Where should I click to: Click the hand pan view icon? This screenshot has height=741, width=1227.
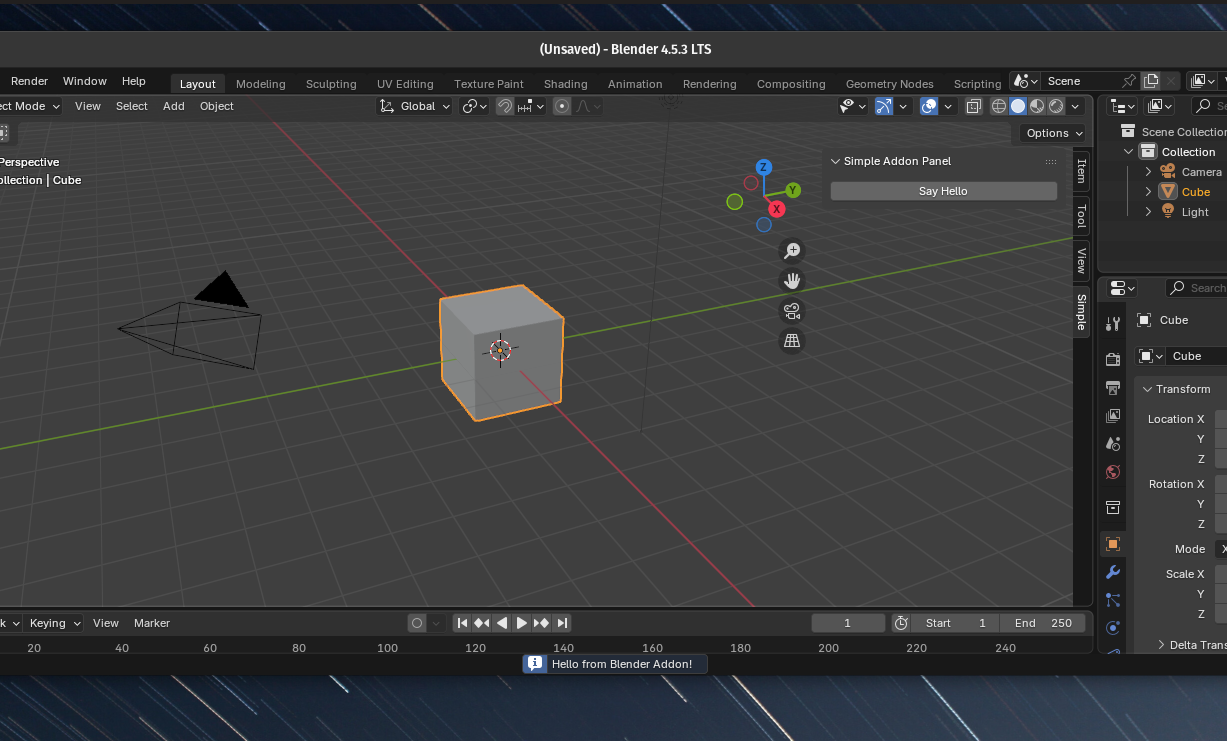[x=792, y=281]
